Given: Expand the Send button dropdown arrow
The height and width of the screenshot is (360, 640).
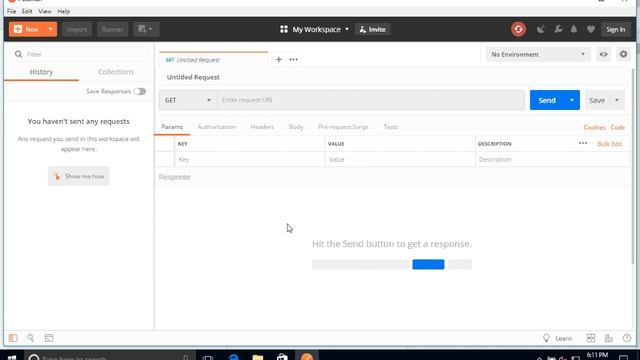Looking at the screenshot, I should pos(572,100).
